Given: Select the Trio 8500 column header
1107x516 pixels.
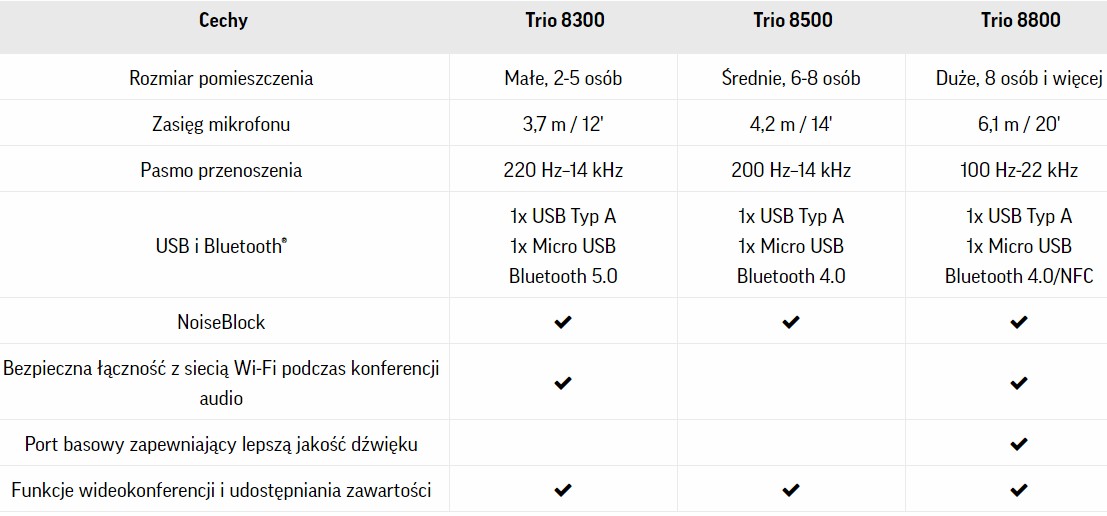Looking at the screenshot, I should click(x=791, y=20).
